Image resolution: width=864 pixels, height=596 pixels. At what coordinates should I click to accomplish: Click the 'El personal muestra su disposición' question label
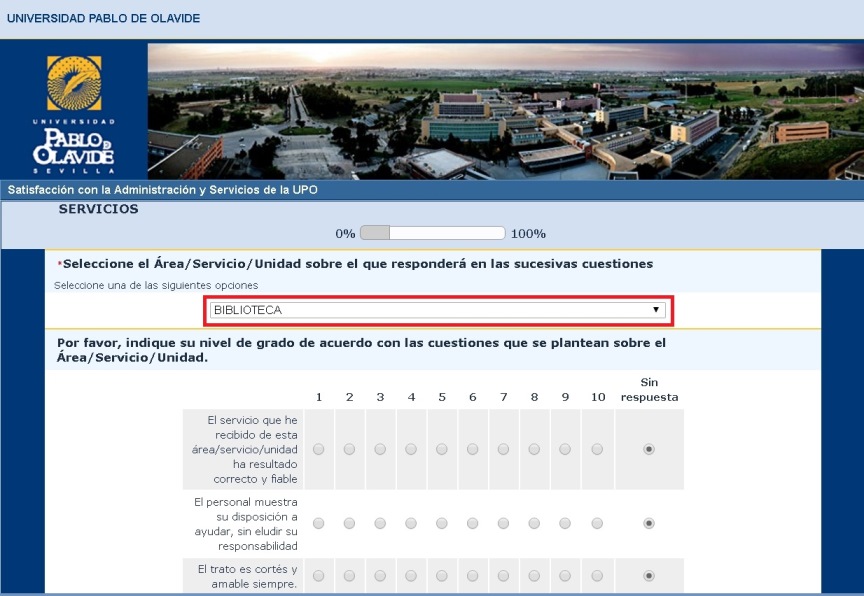coord(246,524)
